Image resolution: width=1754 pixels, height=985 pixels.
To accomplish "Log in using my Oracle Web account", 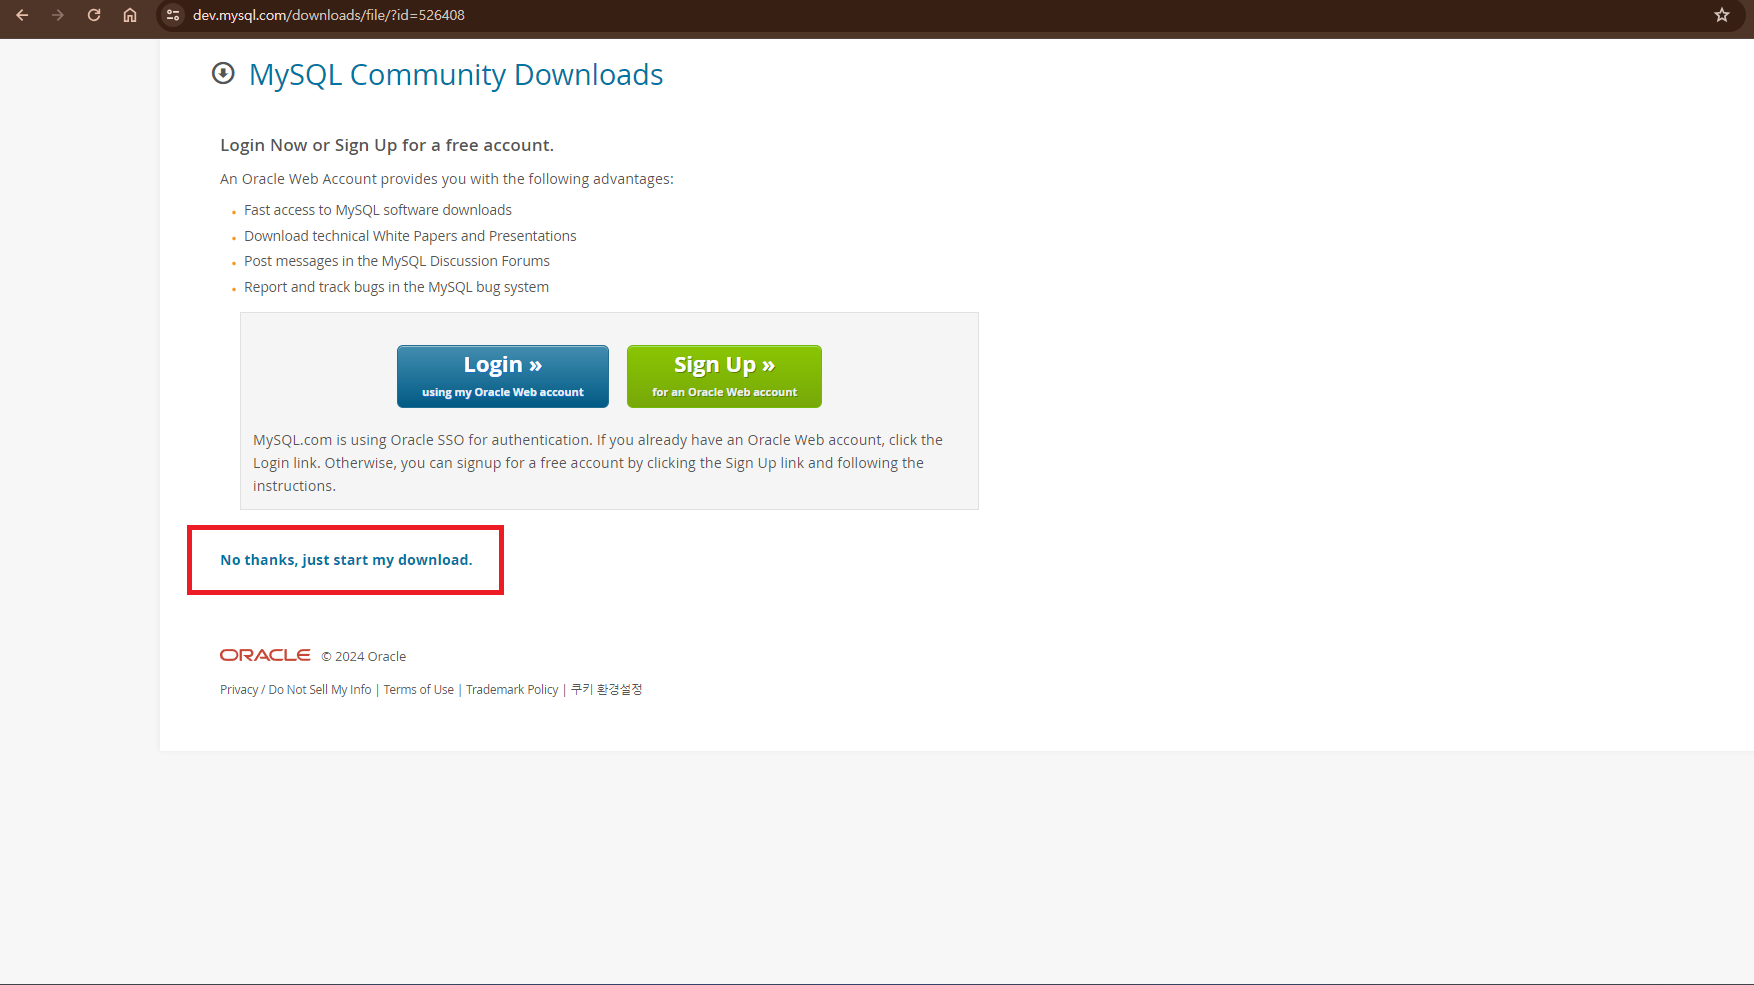I will coord(503,376).
